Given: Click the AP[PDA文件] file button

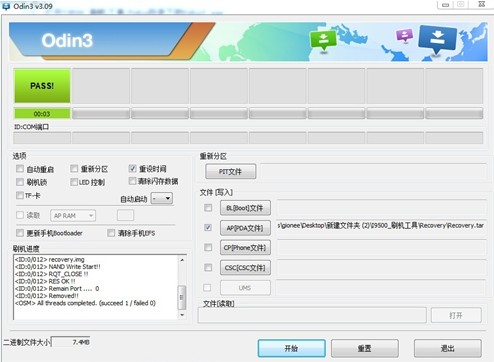Looking at the screenshot, I should (x=245, y=228).
